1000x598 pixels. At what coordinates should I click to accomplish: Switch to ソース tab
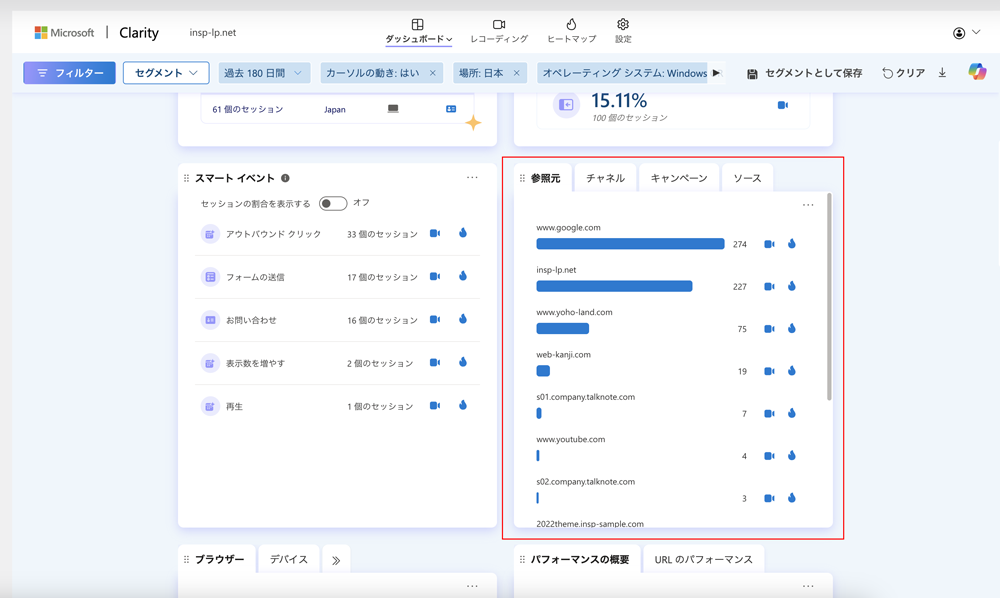click(x=747, y=178)
